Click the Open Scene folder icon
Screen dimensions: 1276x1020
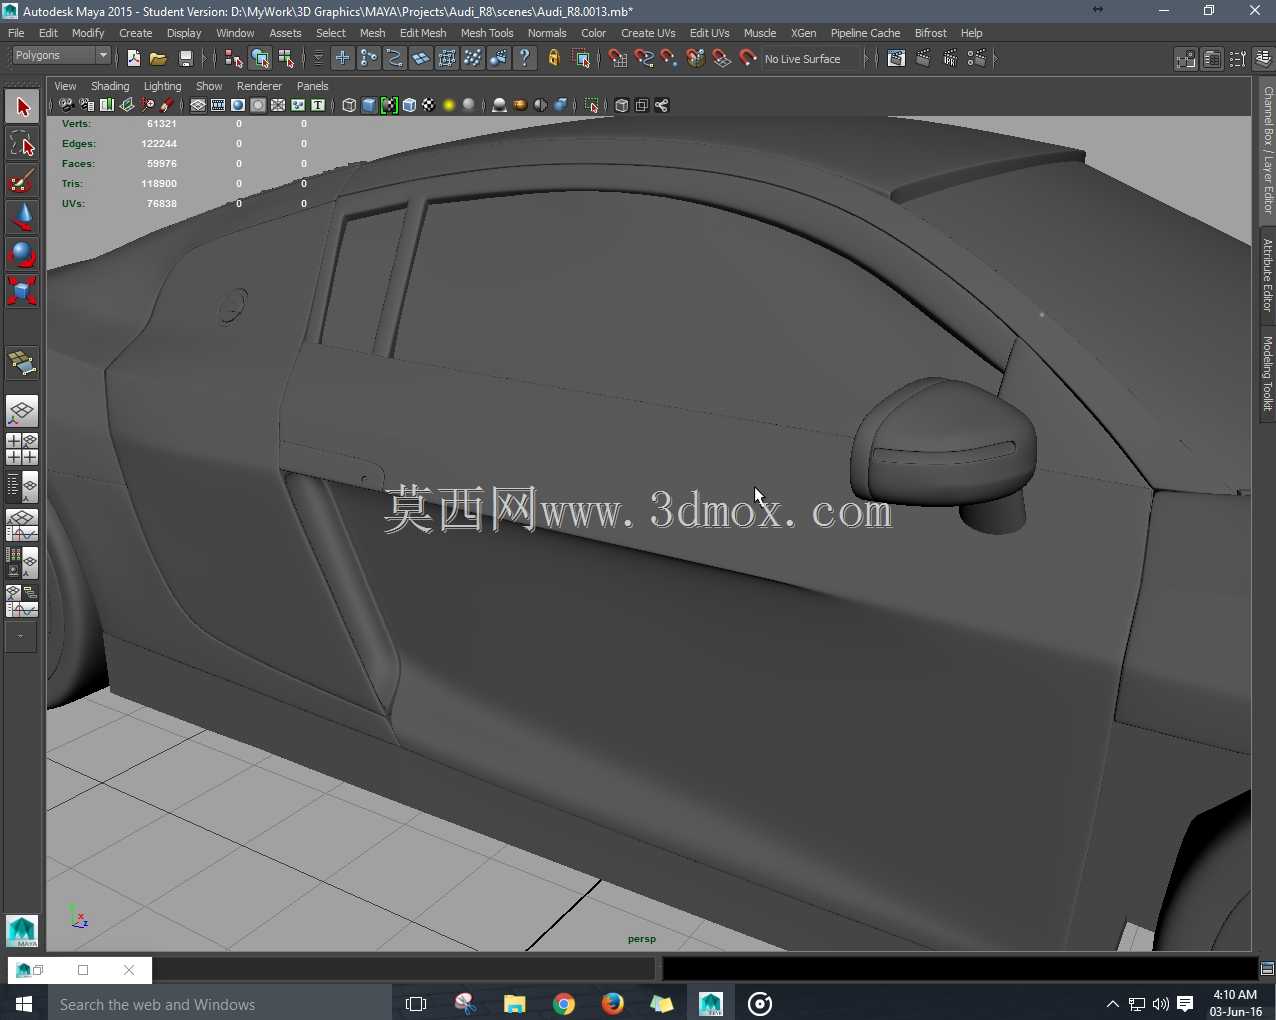[x=158, y=59]
